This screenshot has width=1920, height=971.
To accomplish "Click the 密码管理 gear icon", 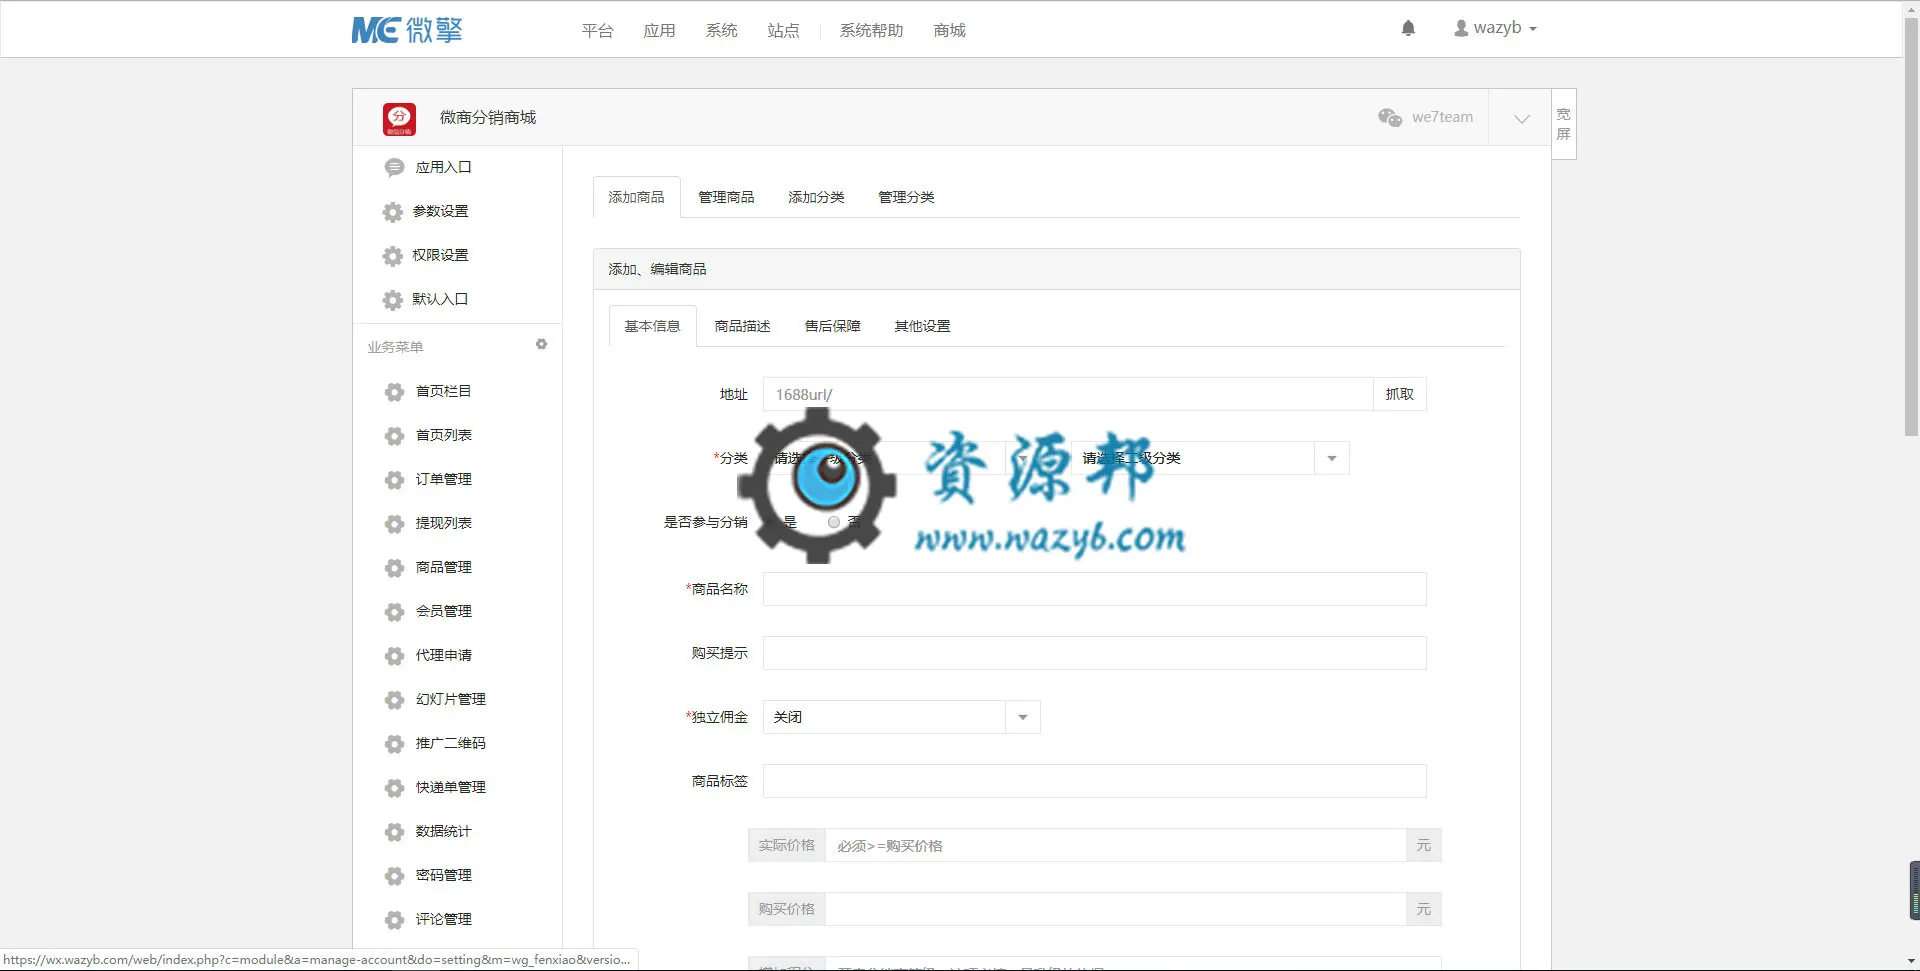I will [395, 876].
